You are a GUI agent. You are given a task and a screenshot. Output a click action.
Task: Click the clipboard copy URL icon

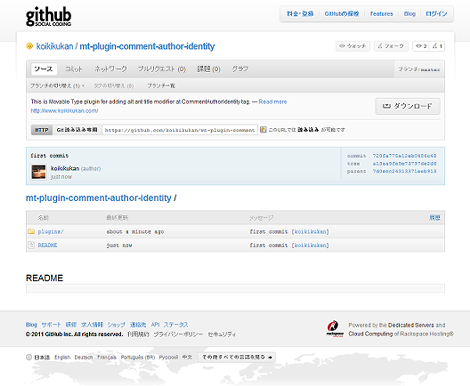click(263, 129)
